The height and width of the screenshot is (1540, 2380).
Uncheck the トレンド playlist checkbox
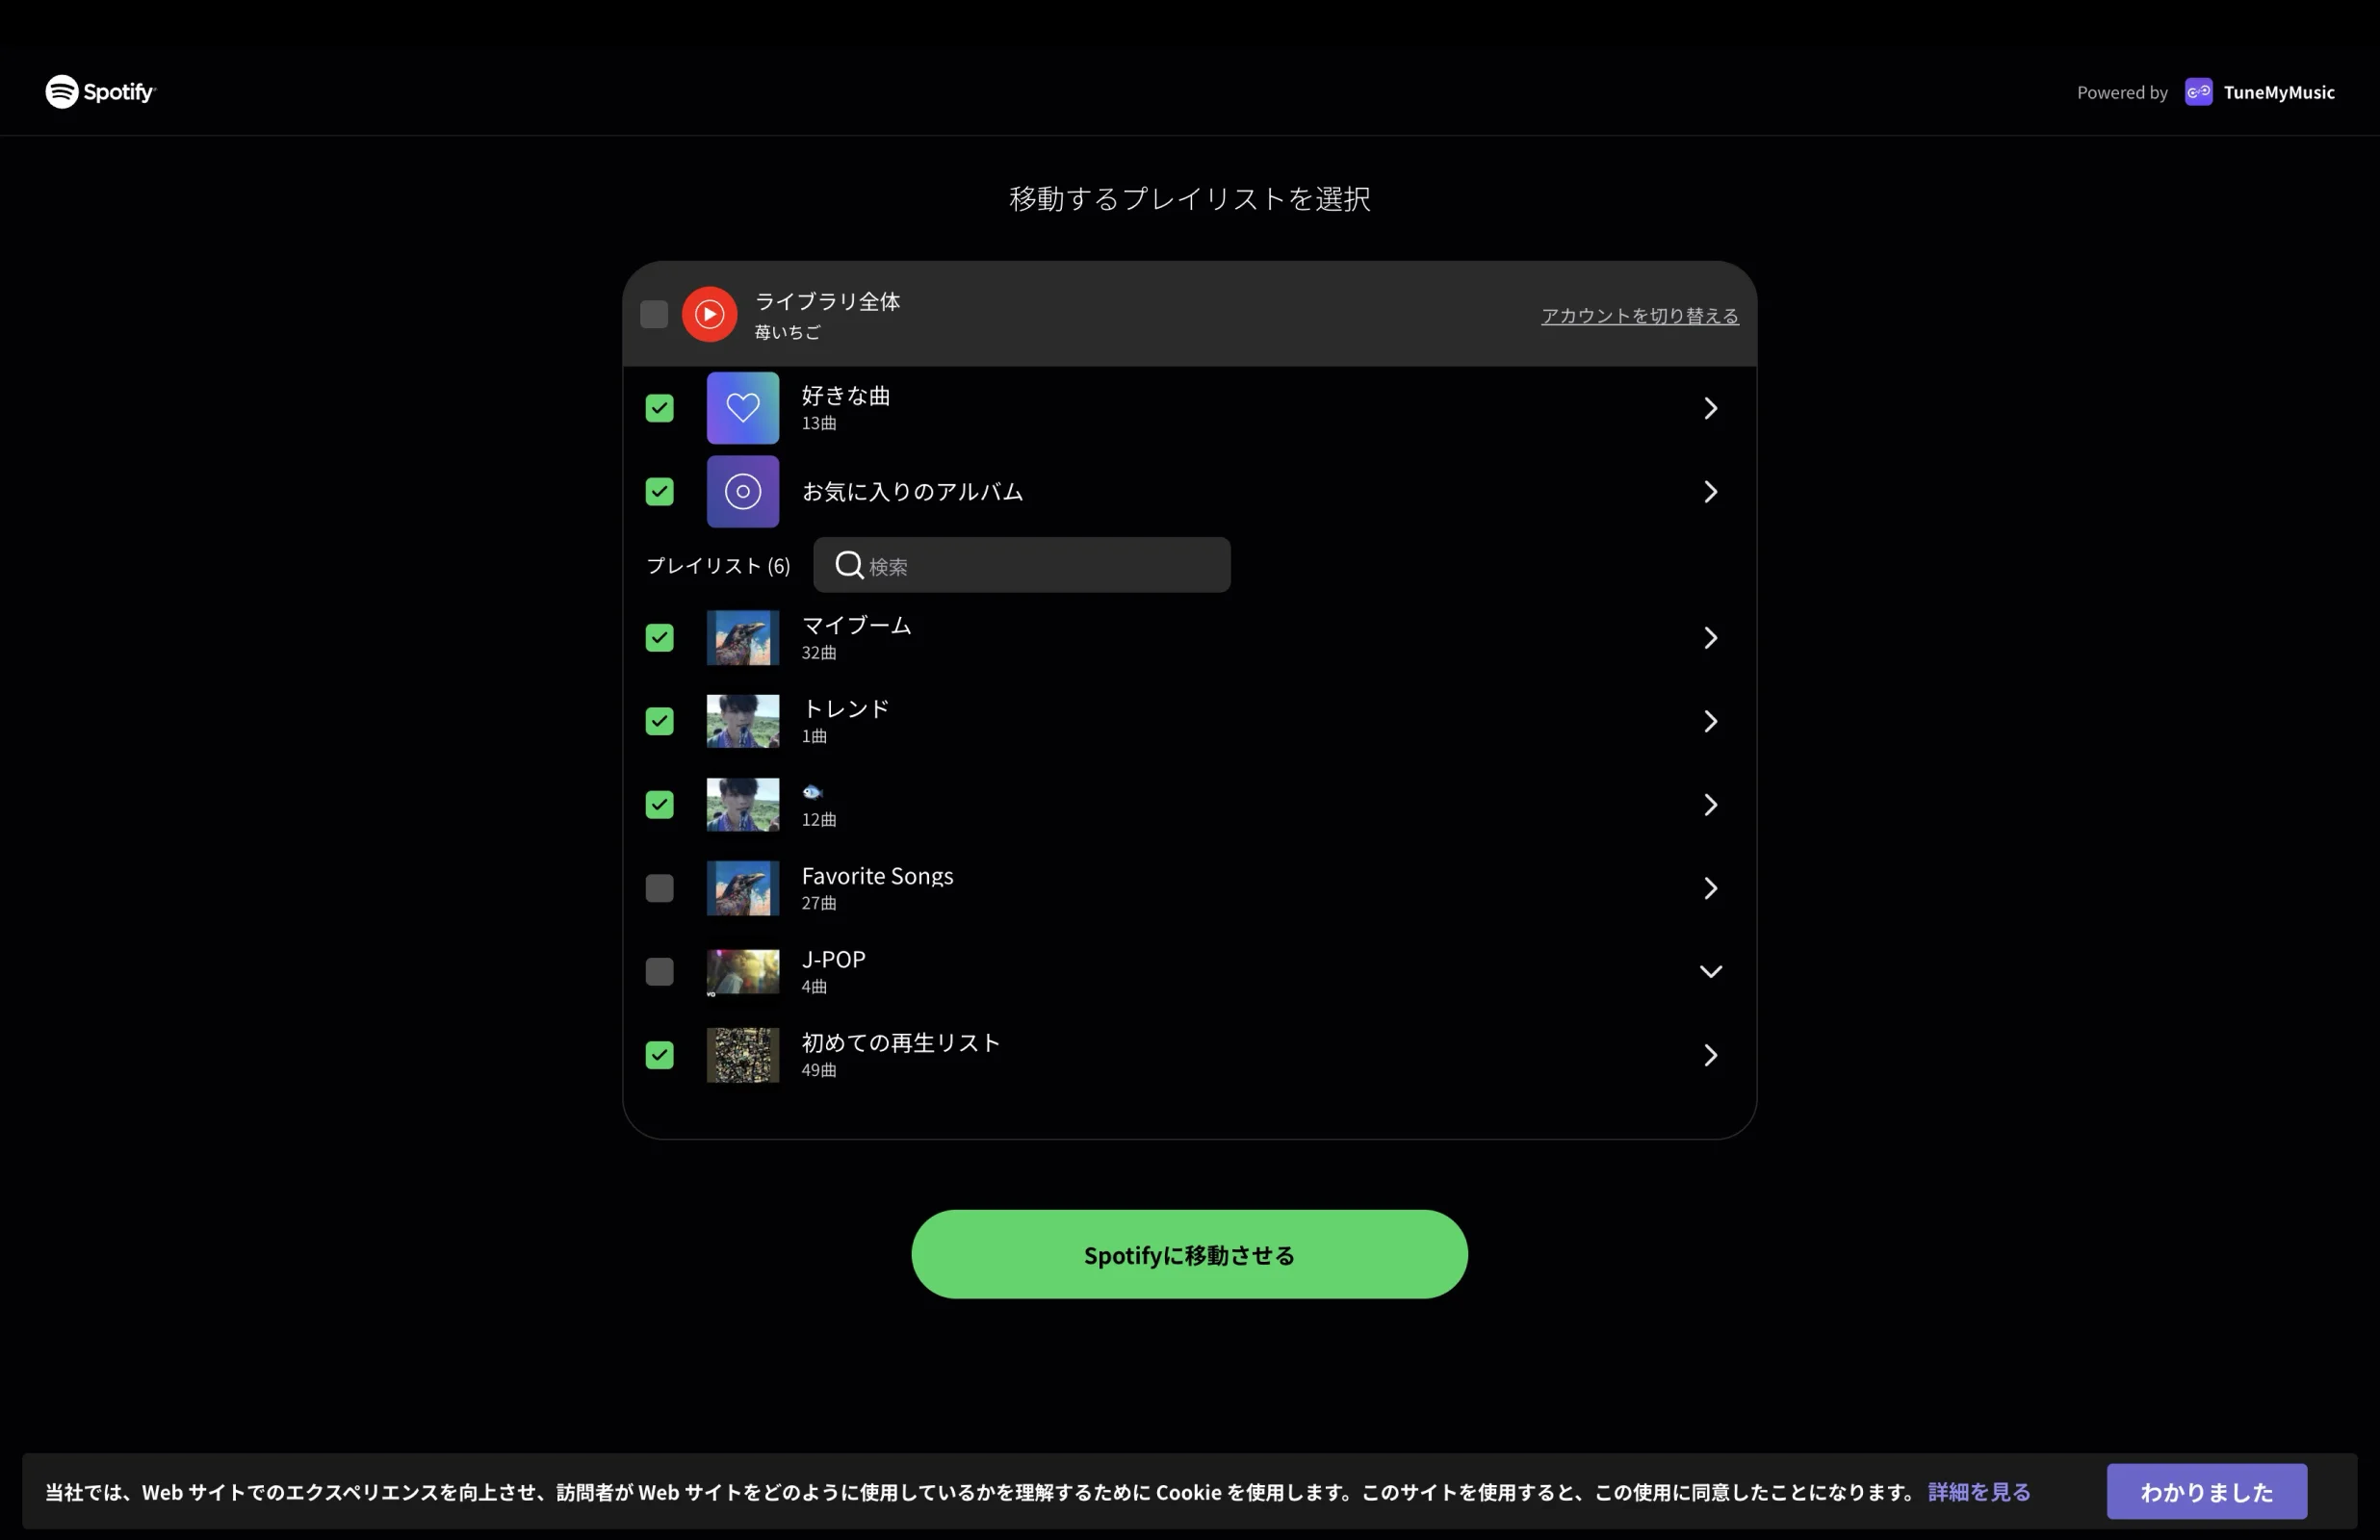pyautogui.click(x=659, y=721)
